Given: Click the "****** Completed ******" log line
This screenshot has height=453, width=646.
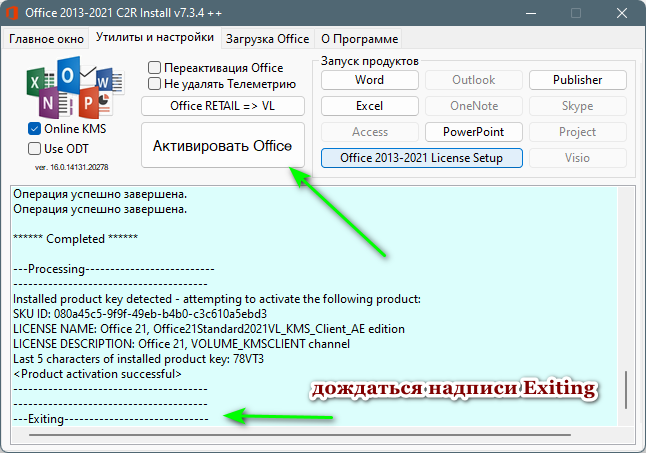Looking at the screenshot, I should coord(75,239).
